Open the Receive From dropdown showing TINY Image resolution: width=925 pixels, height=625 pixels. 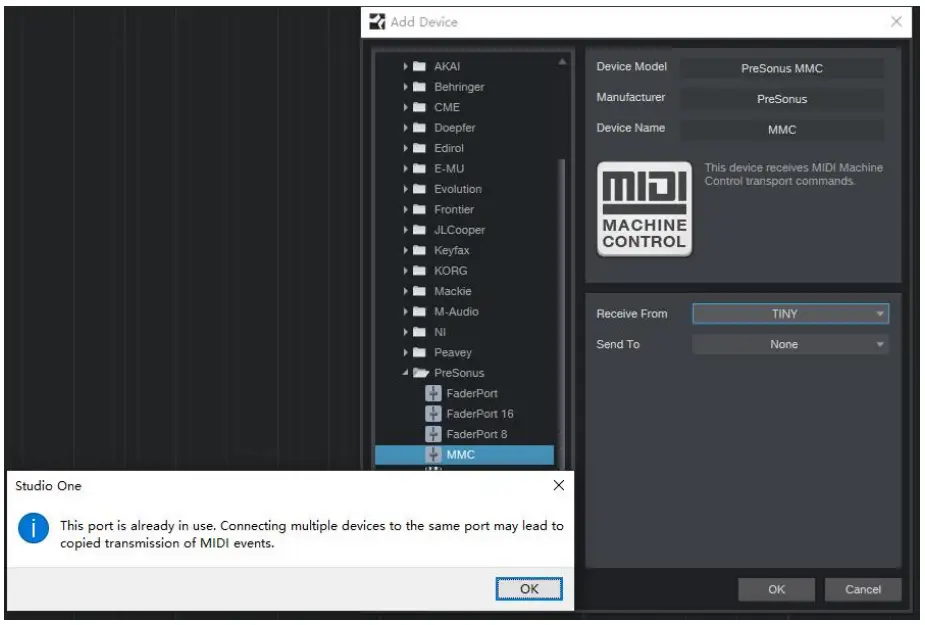[790, 314]
